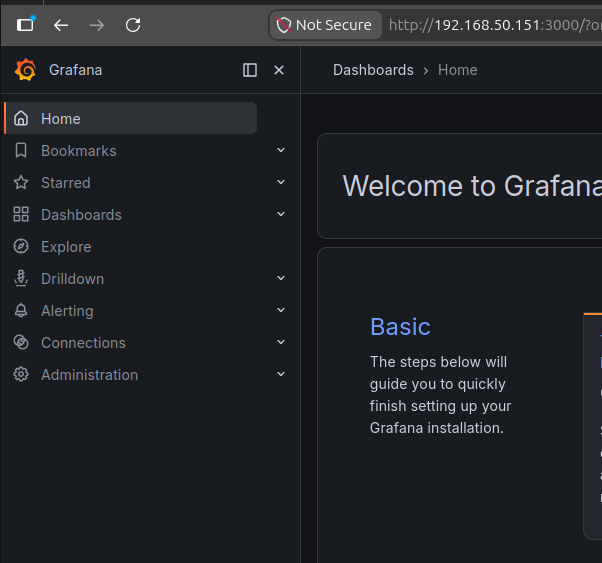This screenshot has height=563, width=602.
Task: Expand the Dashboards section chevron
Action: pyautogui.click(x=281, y=214)
